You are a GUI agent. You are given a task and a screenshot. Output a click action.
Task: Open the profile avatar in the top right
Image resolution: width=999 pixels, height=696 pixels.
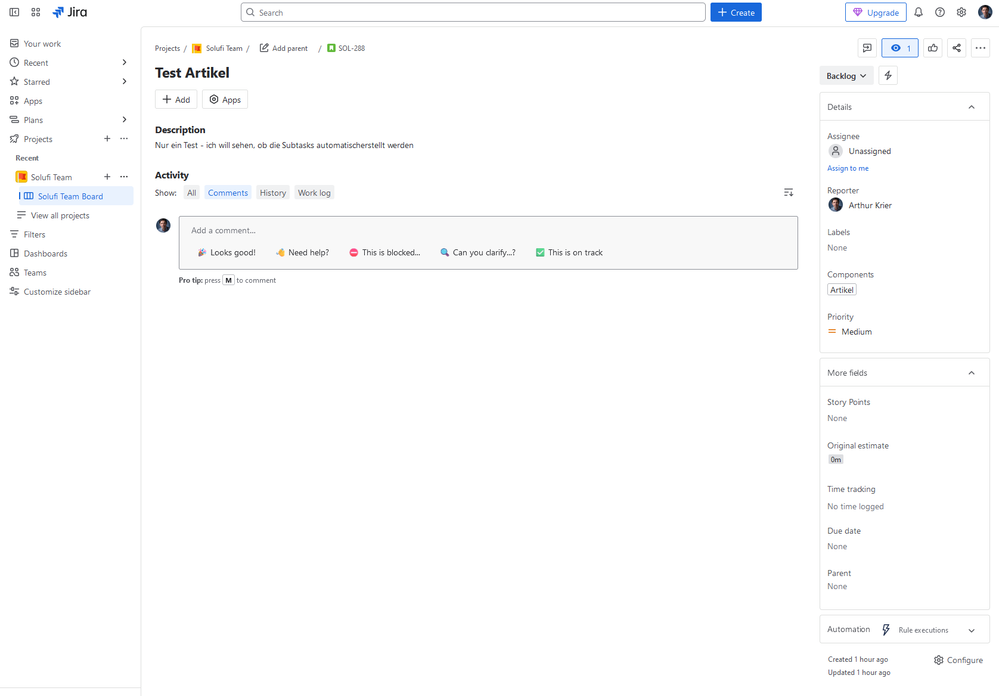coord(985,12)
